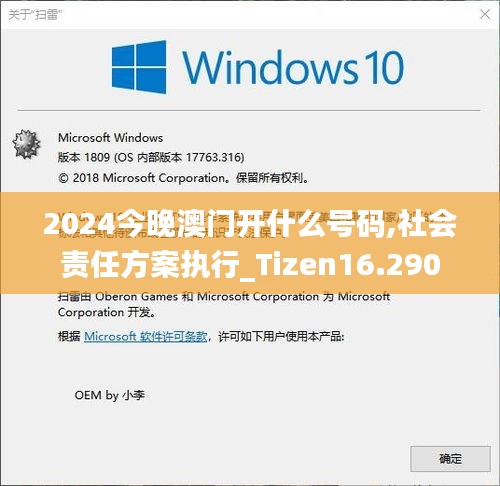Close the 关于"扫雷" dialog
The image size is (500, 486).
(484, 14)
